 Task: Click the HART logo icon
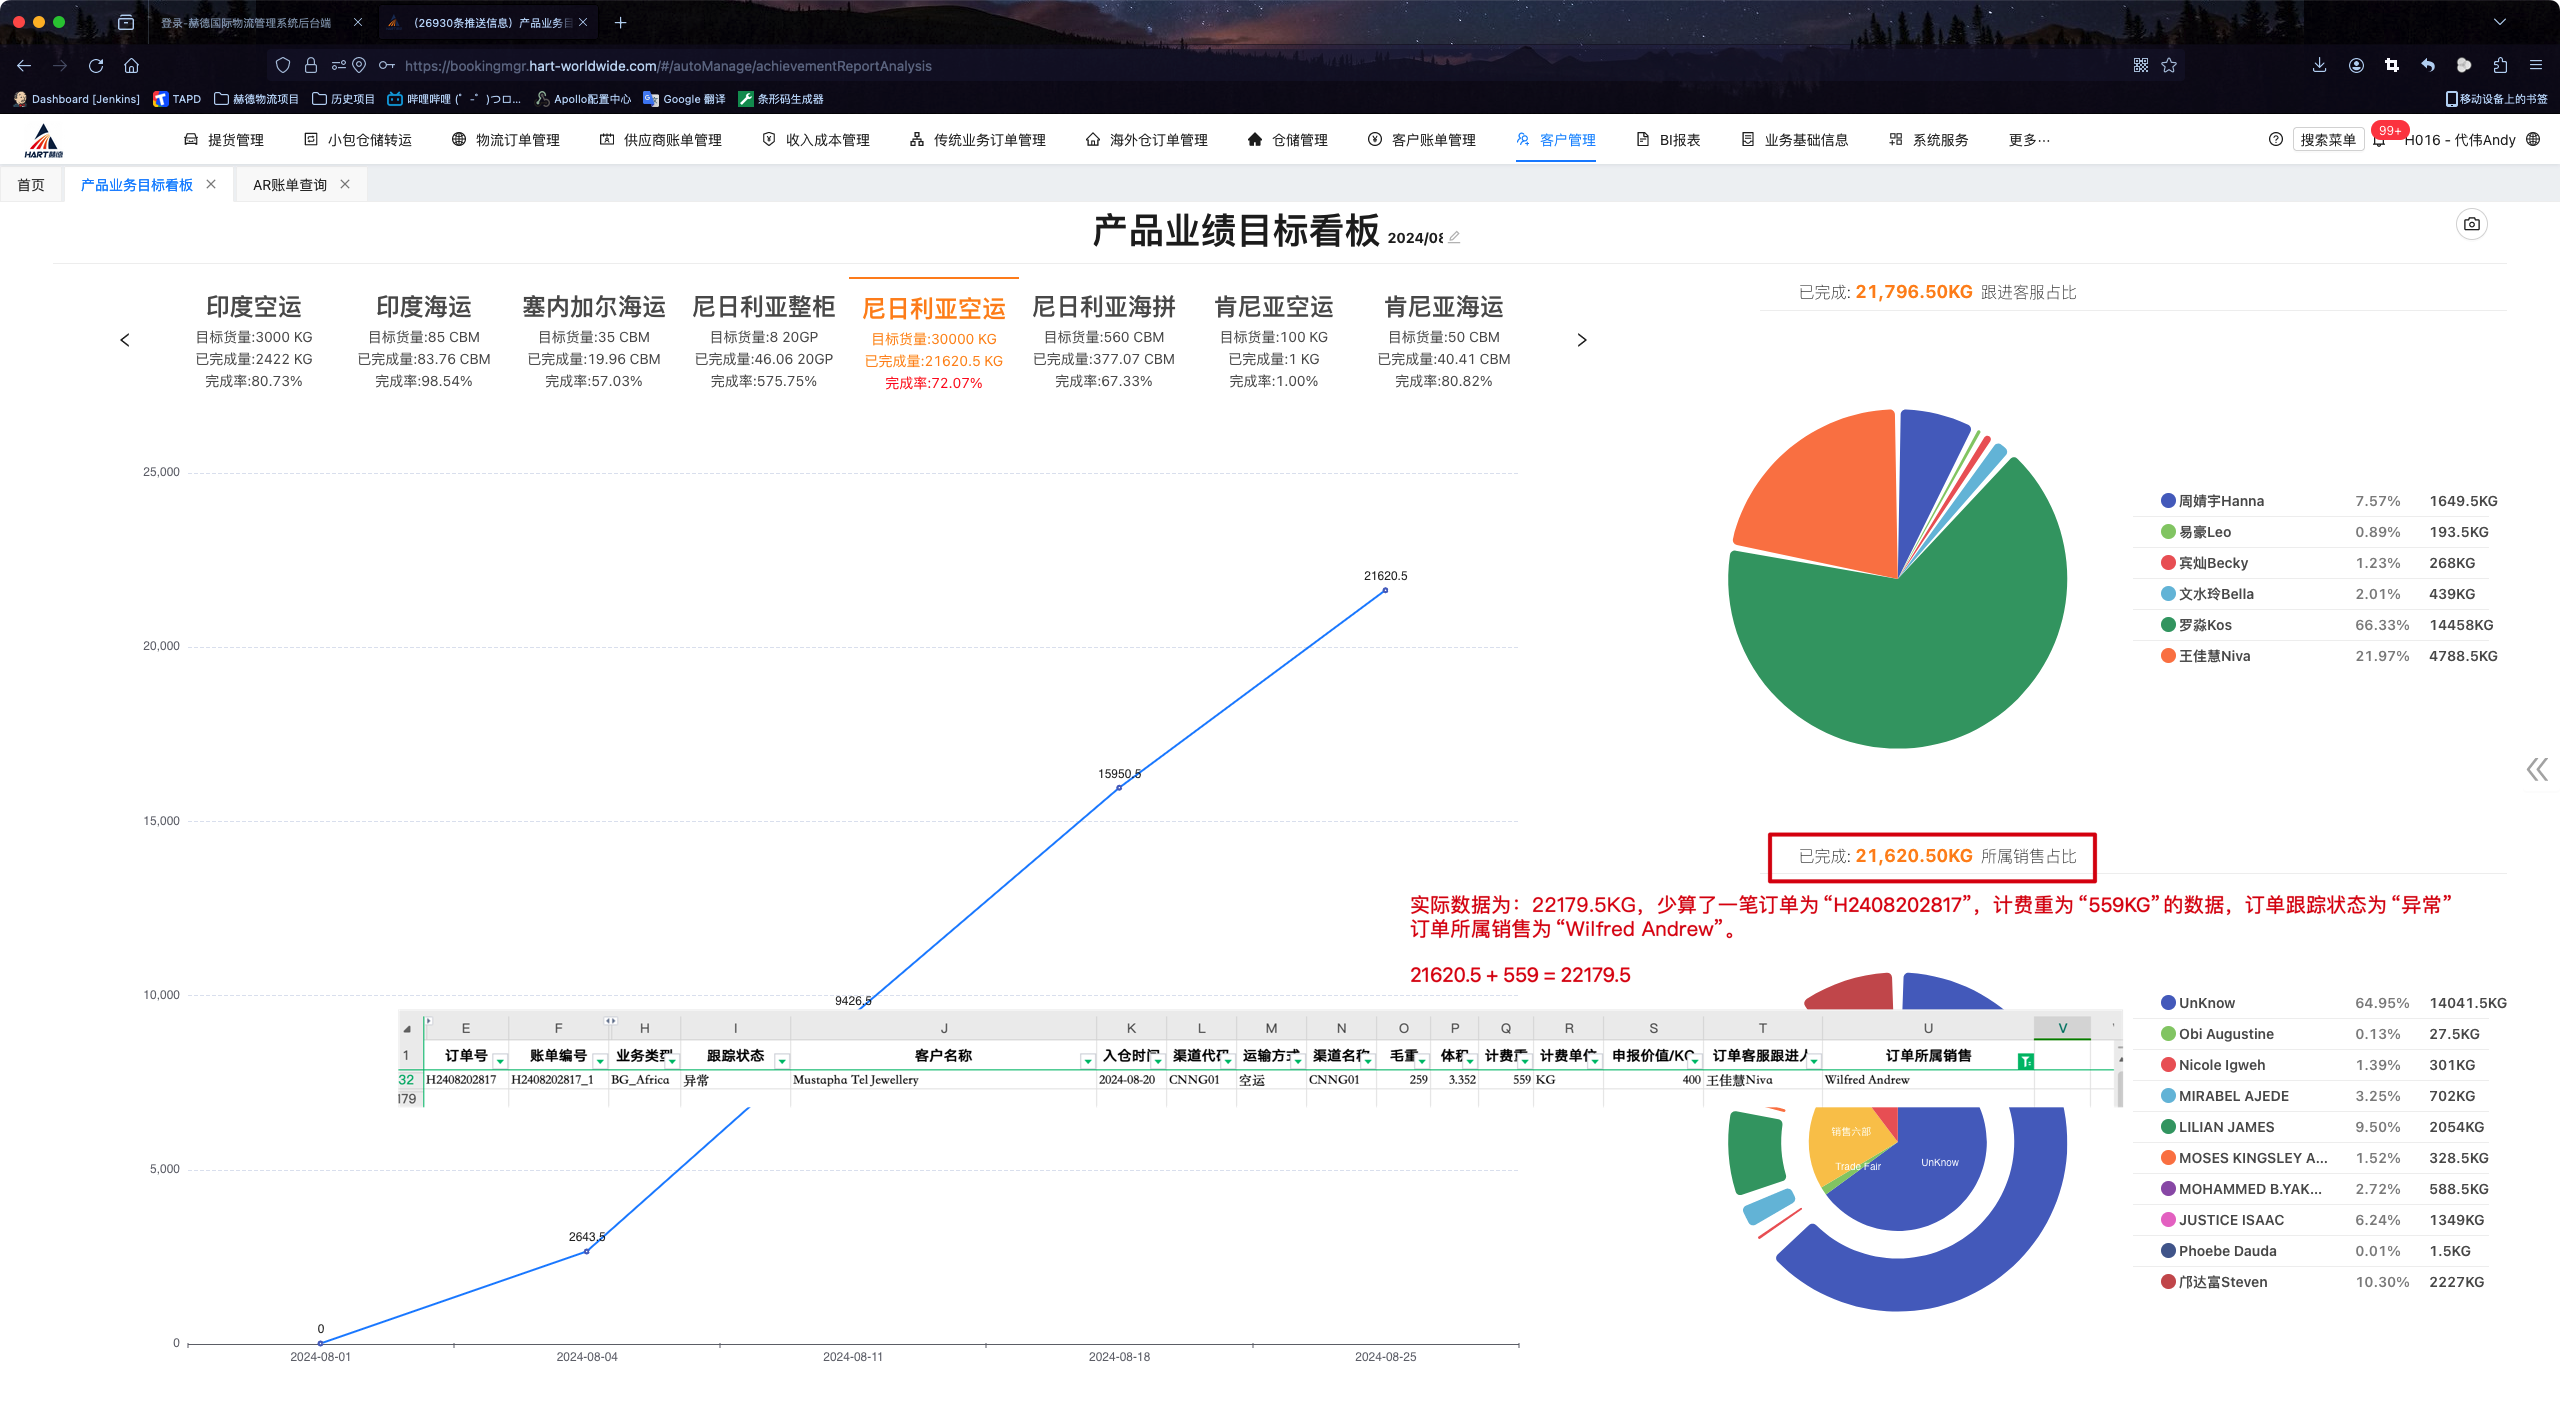[43, 141]
